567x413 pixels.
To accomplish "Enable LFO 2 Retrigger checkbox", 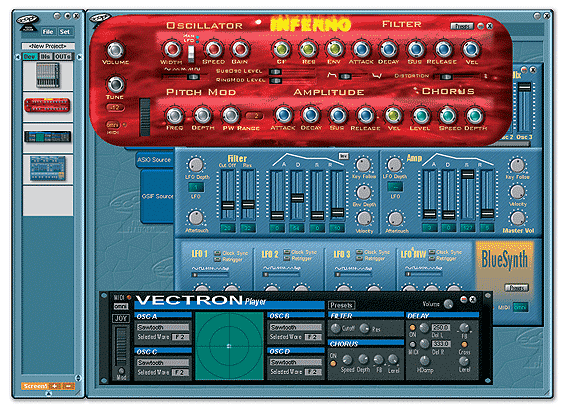I will (287, 258).
